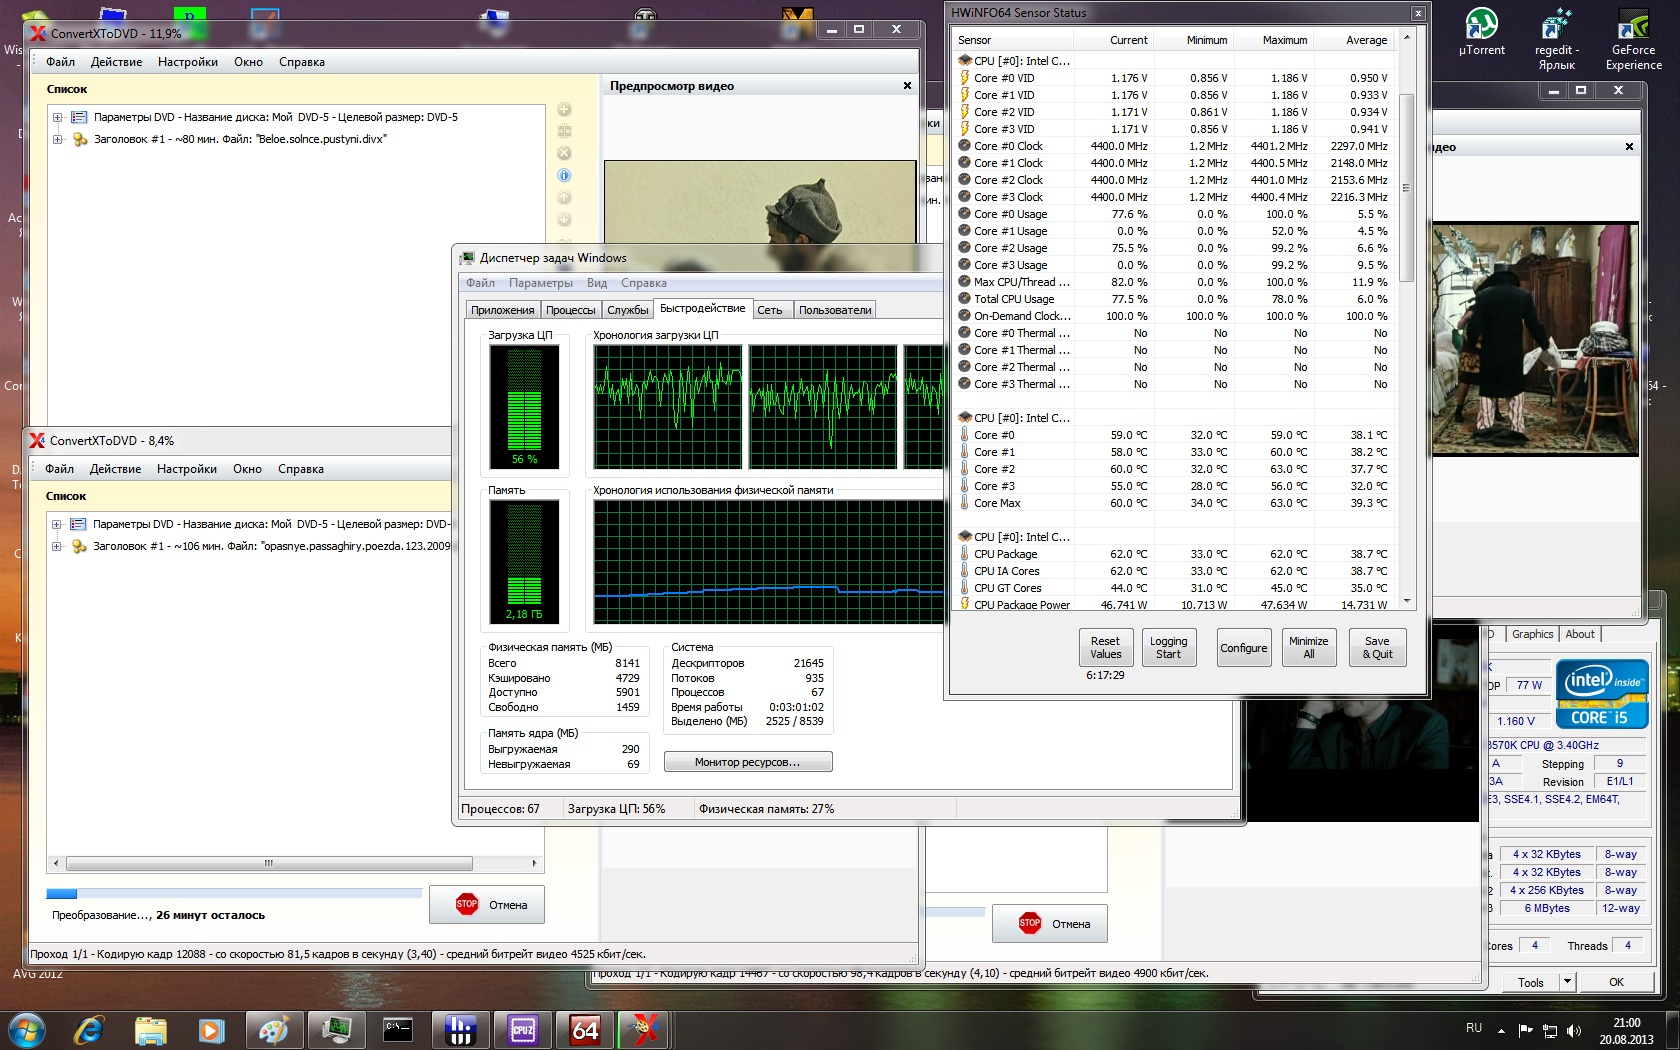
Task: Click the conversion progress bar showing 26 минут осталось
Action: (x=234, y=893)
